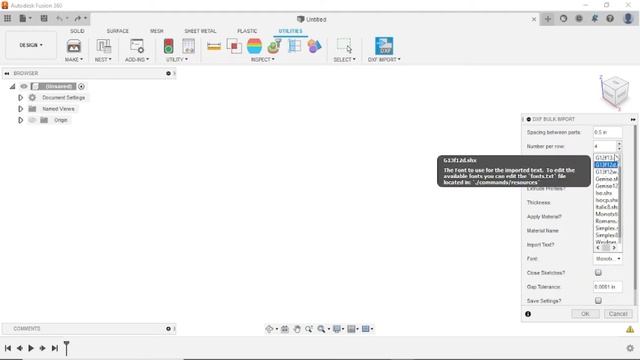Click the parameters table utility icon
Screen dimensions: 640x360
coord(189,46)
